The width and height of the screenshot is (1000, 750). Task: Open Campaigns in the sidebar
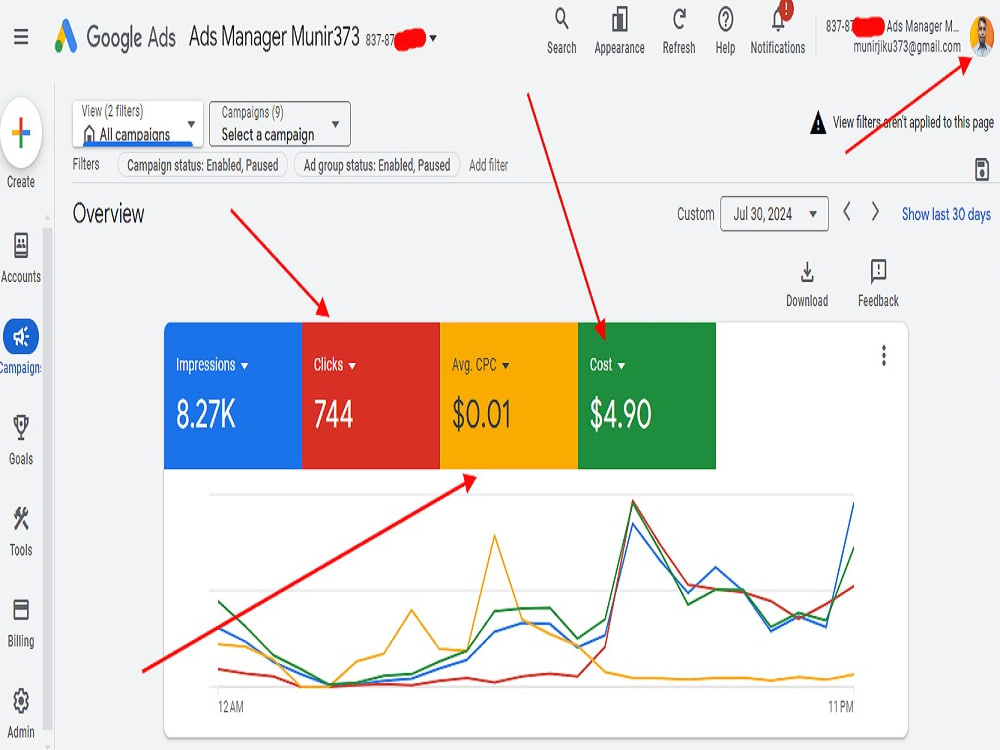tap(21, 346)
